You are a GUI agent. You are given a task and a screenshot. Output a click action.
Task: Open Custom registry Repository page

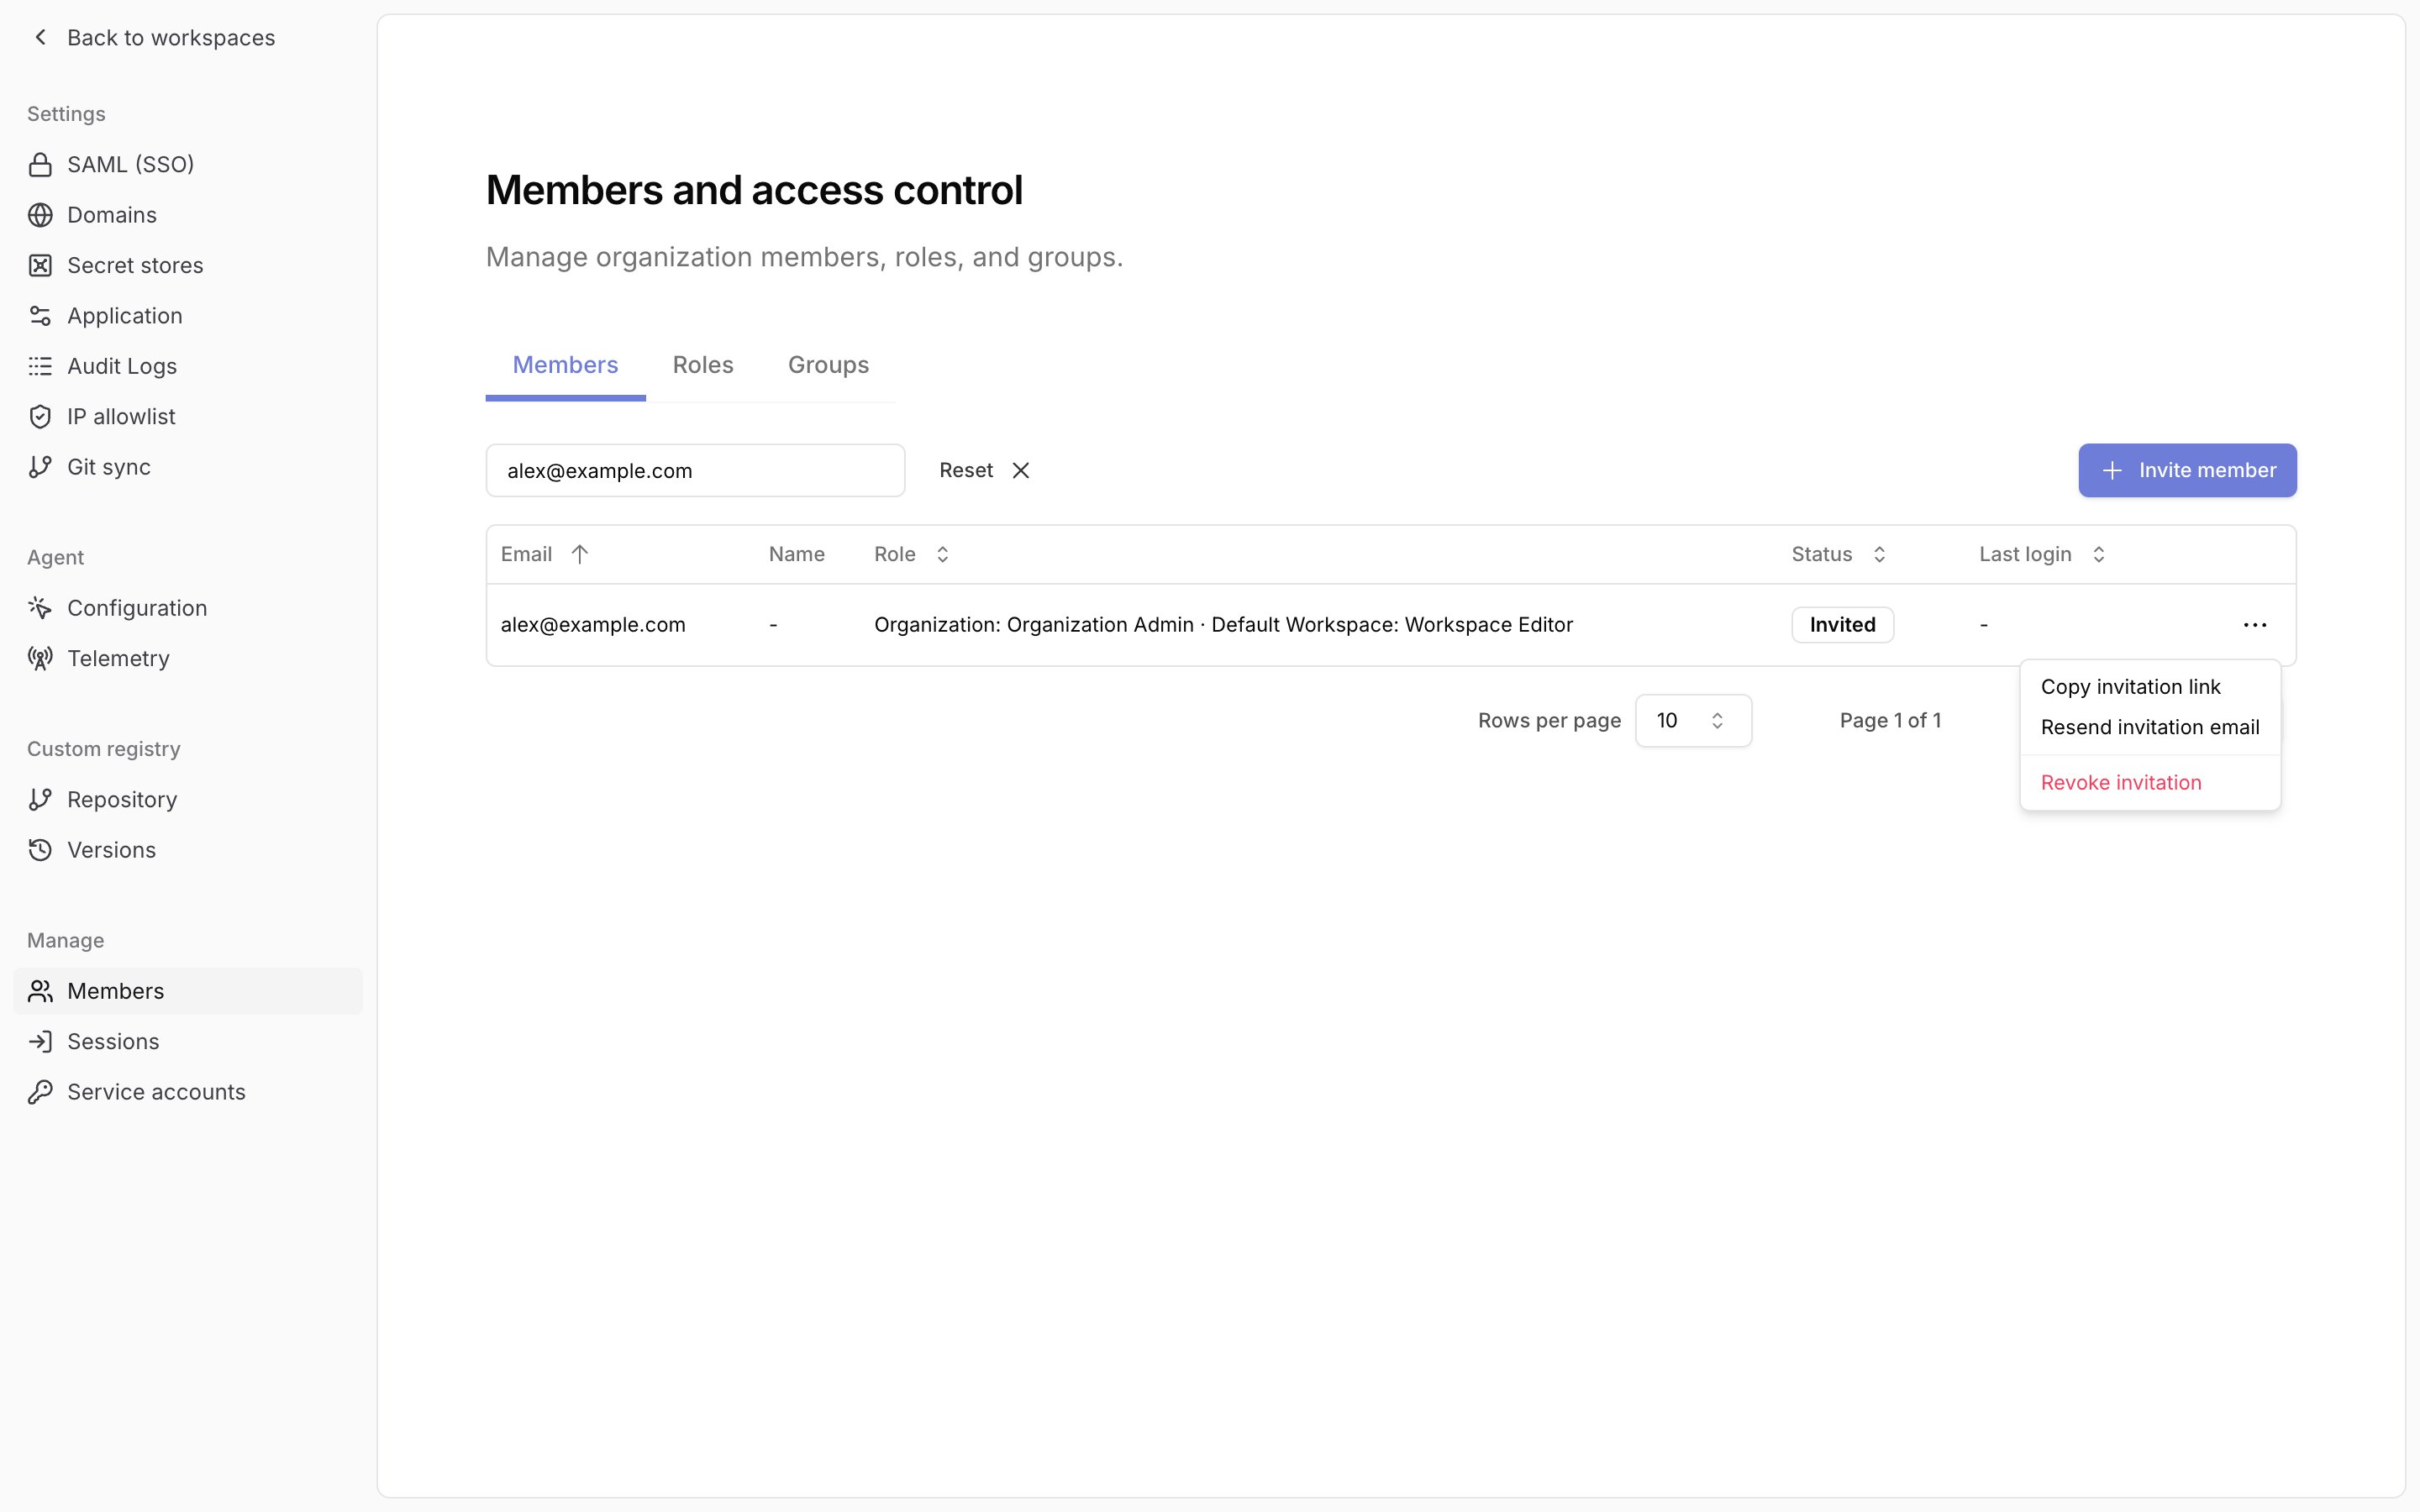click(188, 800)
